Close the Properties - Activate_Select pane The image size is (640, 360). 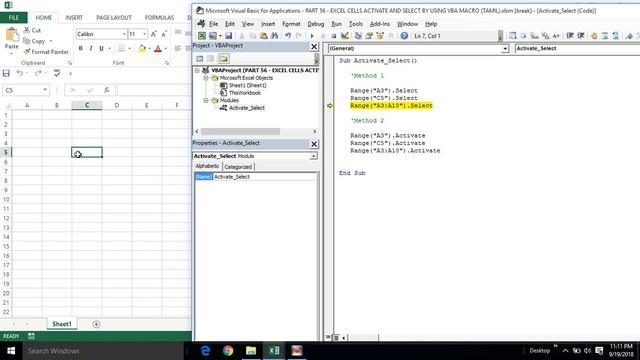(314, 144)
